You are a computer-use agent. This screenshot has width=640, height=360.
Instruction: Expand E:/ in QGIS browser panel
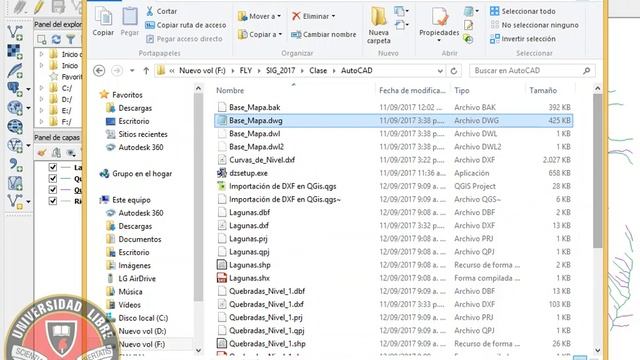point(41,111)
